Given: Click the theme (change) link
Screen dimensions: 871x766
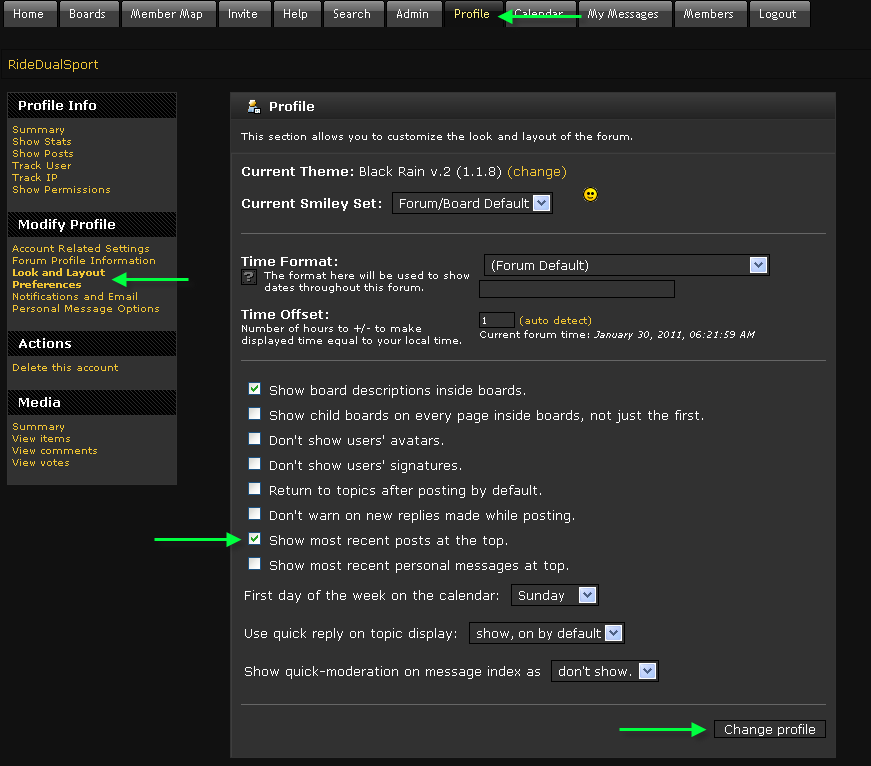Looking at the screenshot, I should 537,172.
